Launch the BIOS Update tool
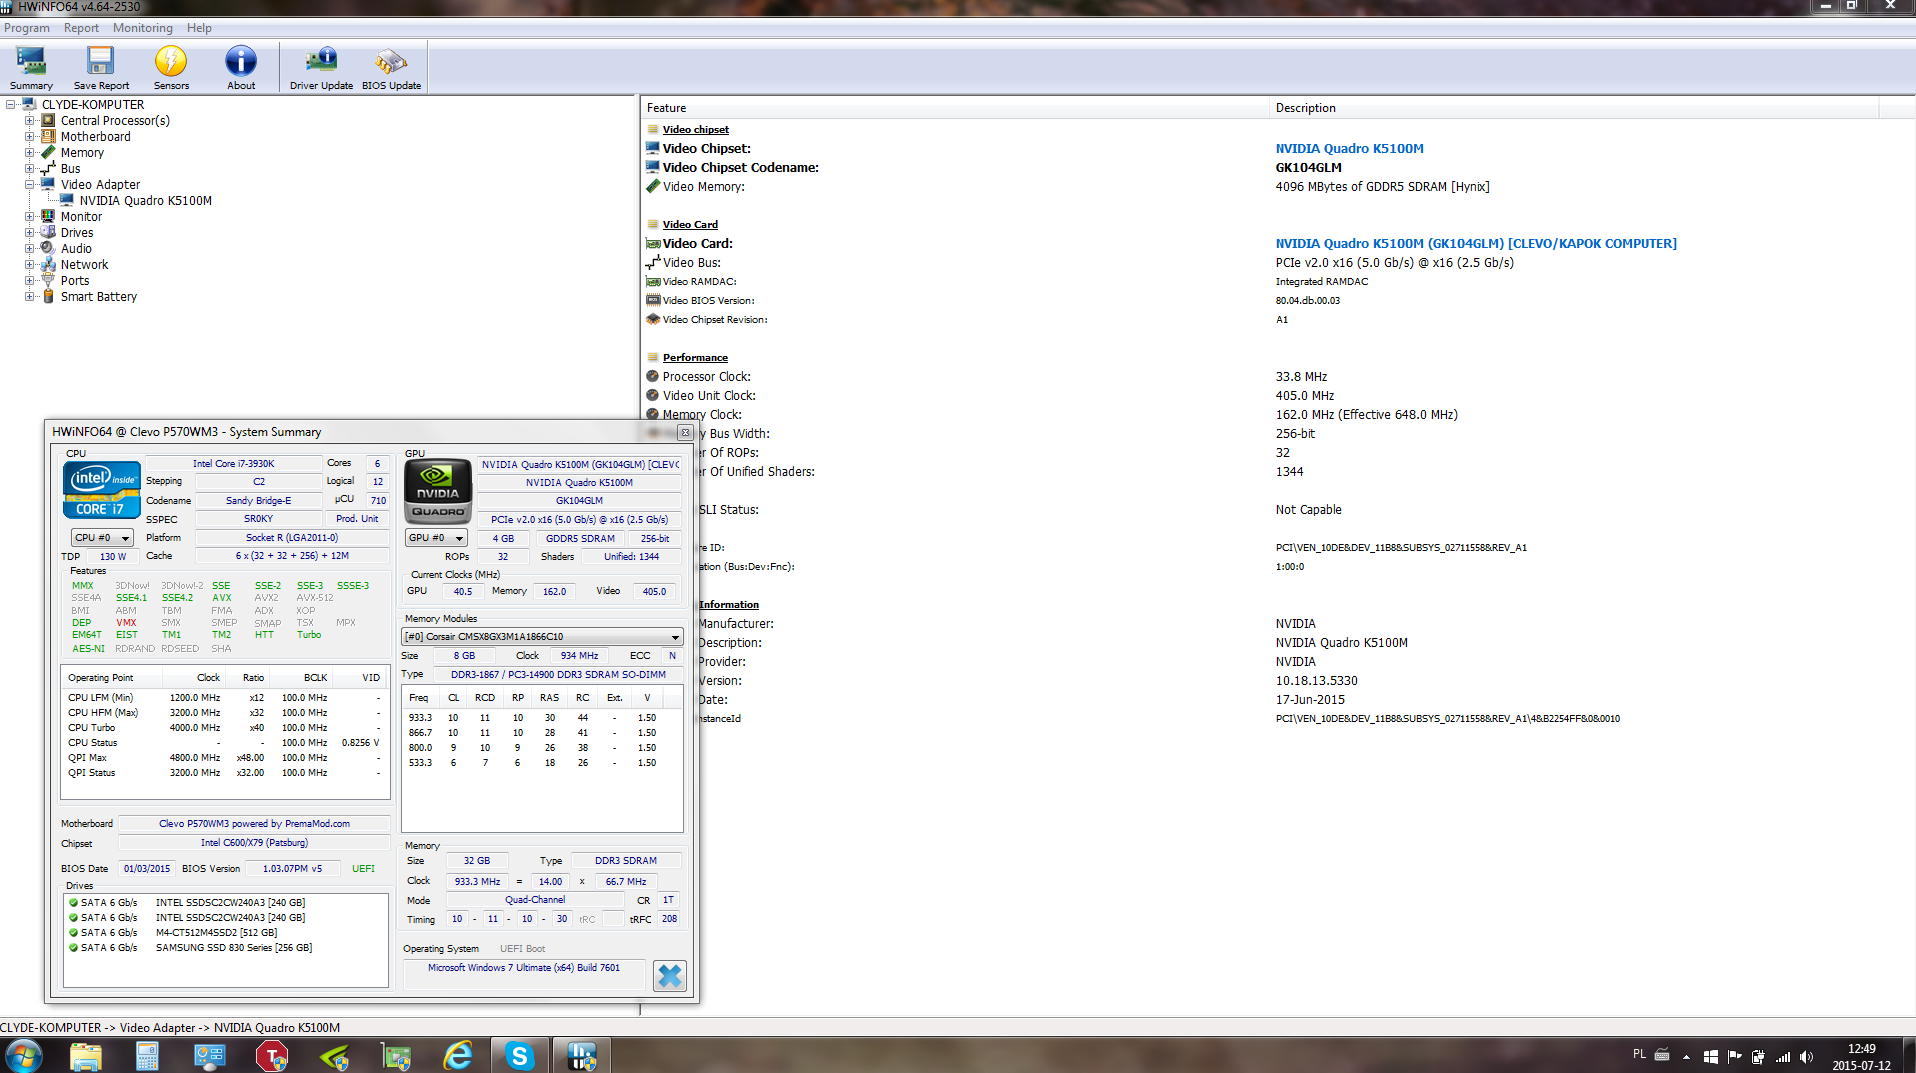This screenshot has height=1073, width=1916. pos(391,68)
